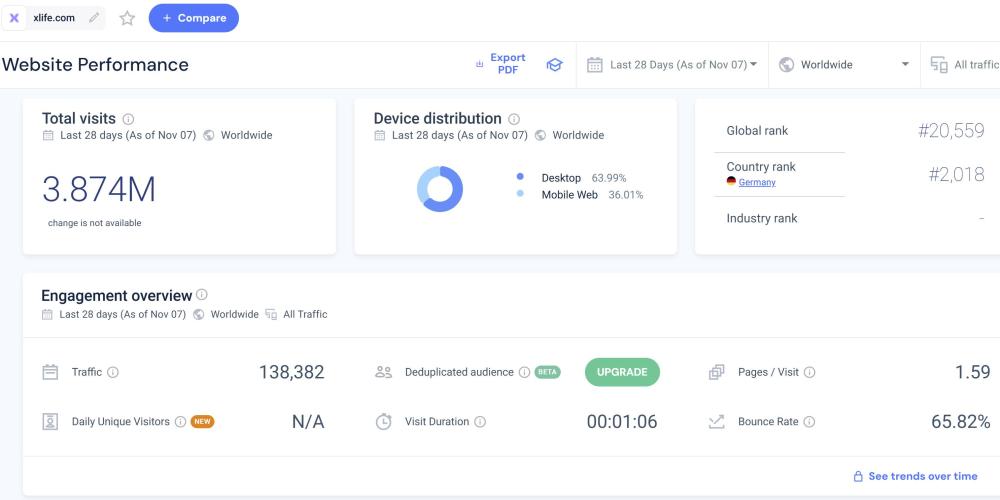Click info icon beside Daily Unique Visitors

(x=180, y=422)
